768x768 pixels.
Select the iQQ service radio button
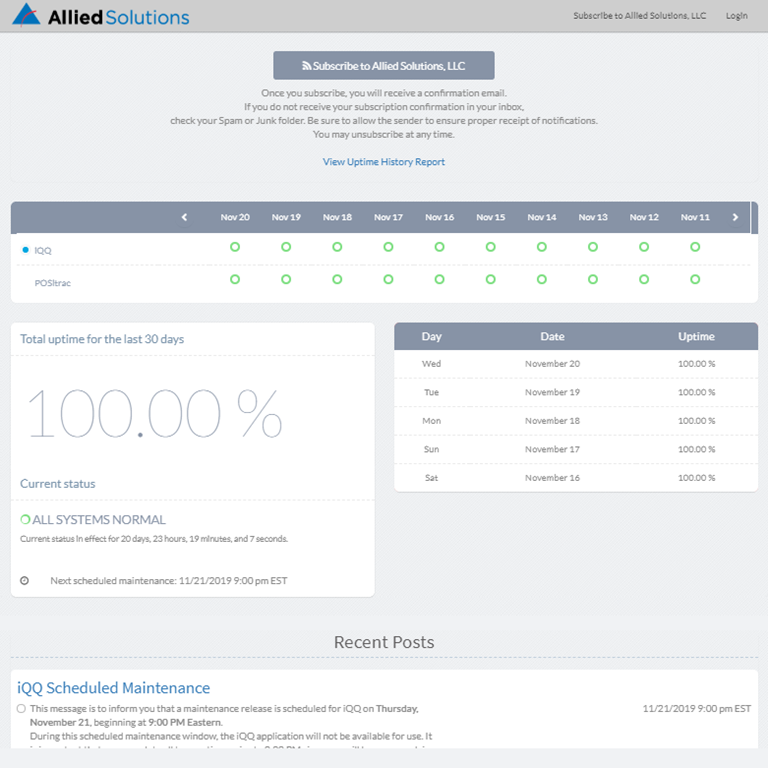(26, 250)
